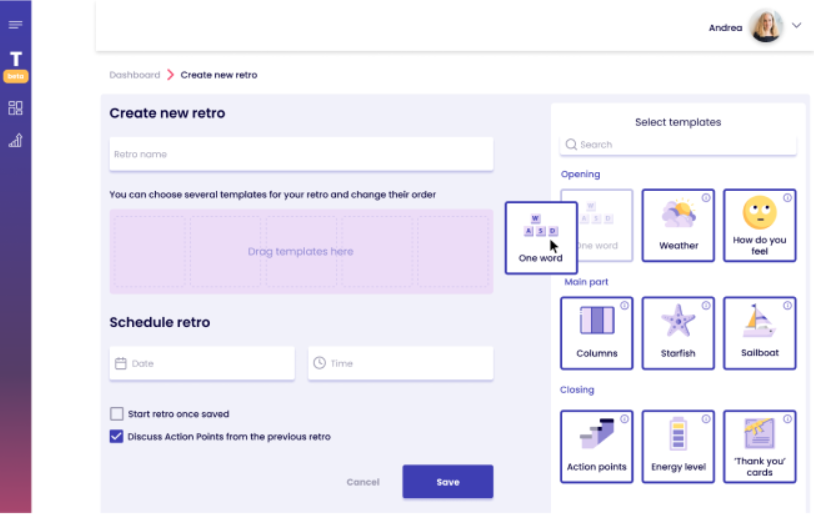Open info icon on Weather card
The width and height of the screenshot is (814, 514).
[x=706, y=198]
